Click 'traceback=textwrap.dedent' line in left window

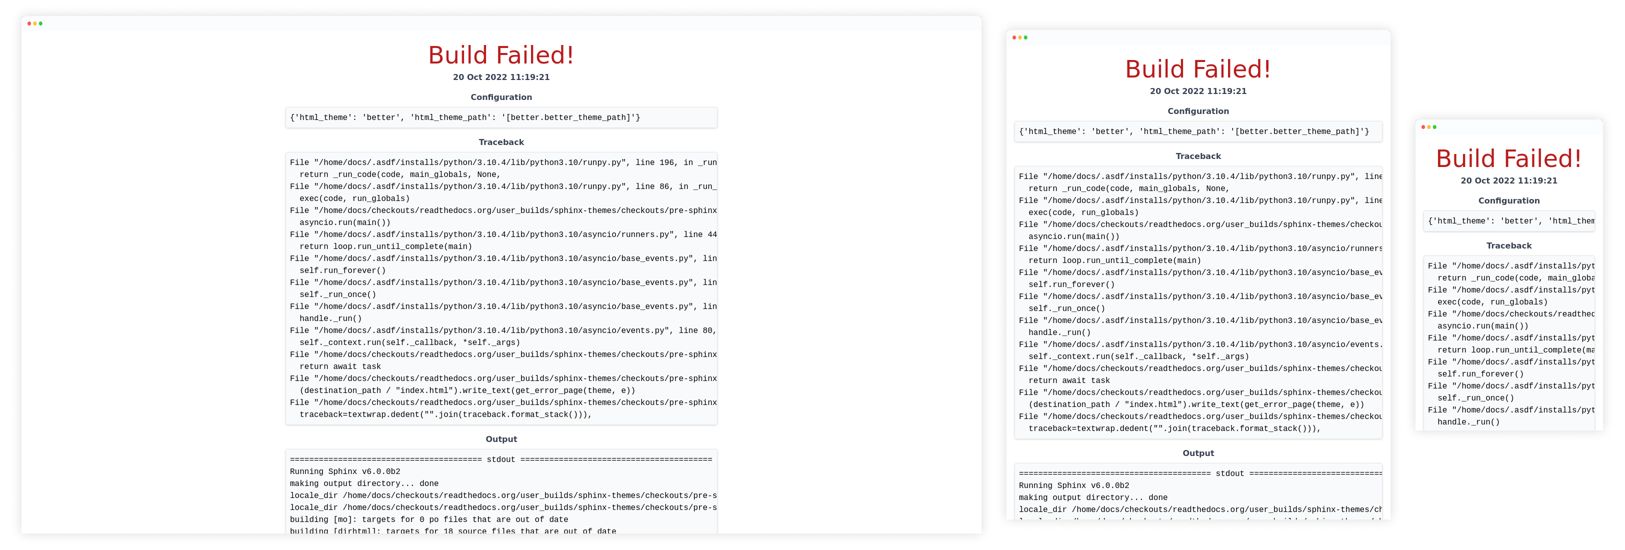446,414
